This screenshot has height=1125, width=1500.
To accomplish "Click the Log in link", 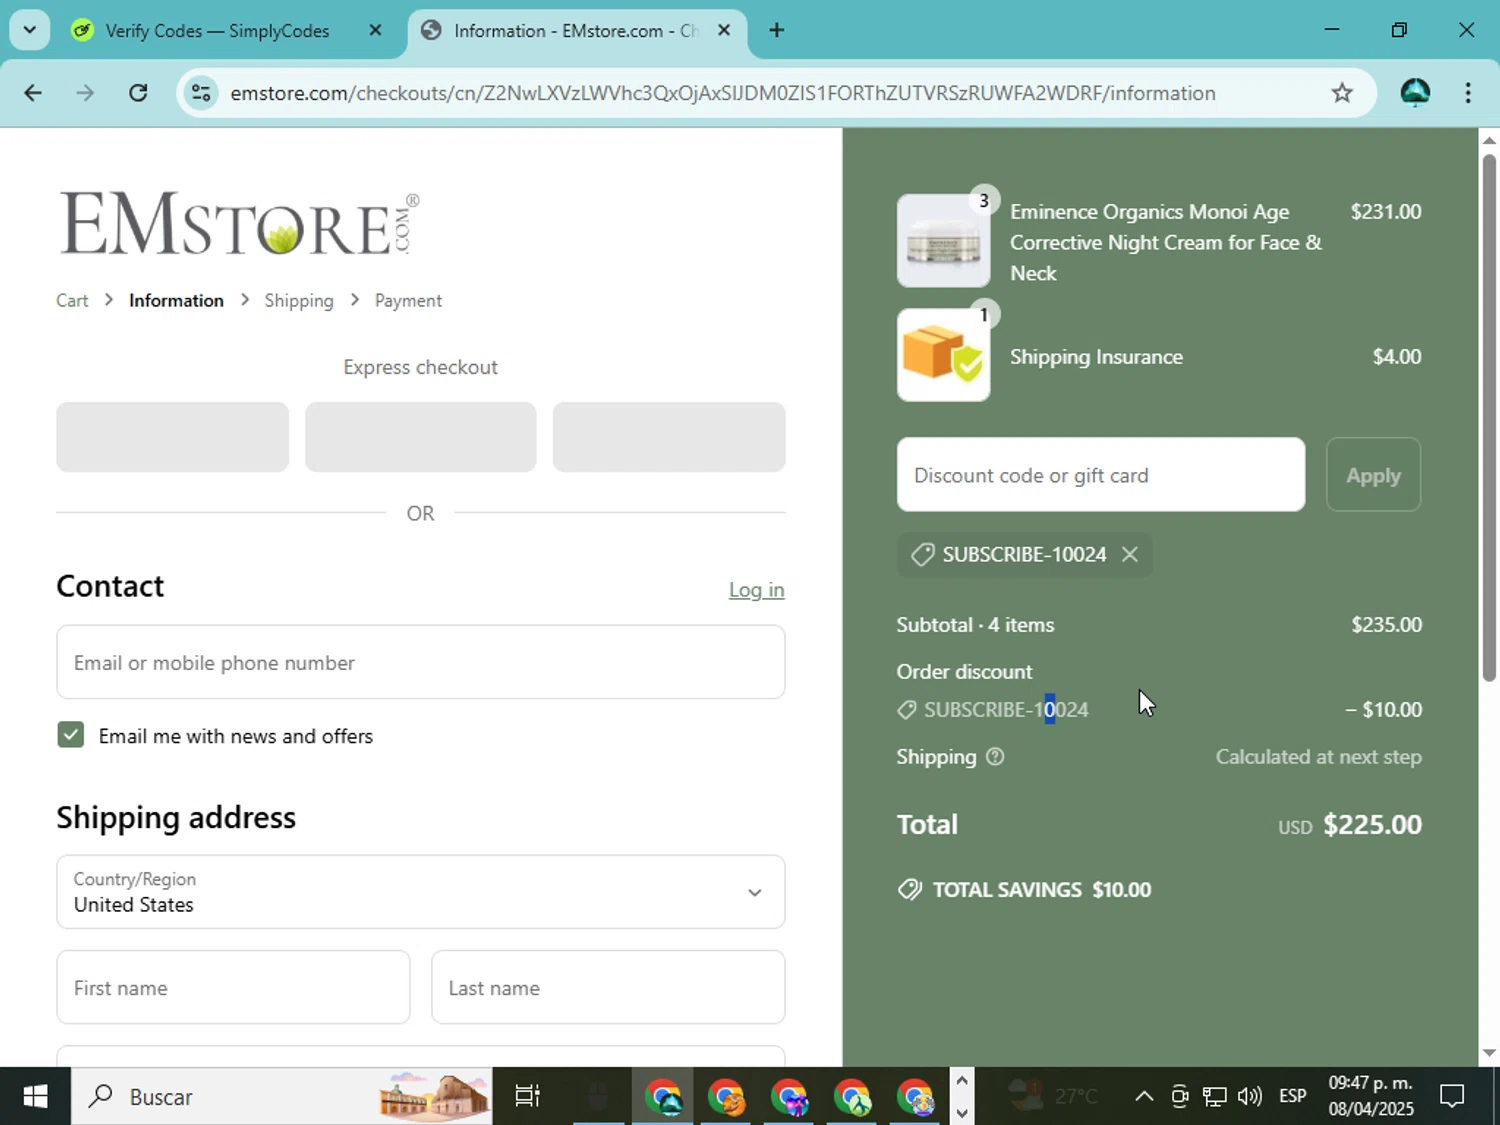I will [x=757, y=590].
